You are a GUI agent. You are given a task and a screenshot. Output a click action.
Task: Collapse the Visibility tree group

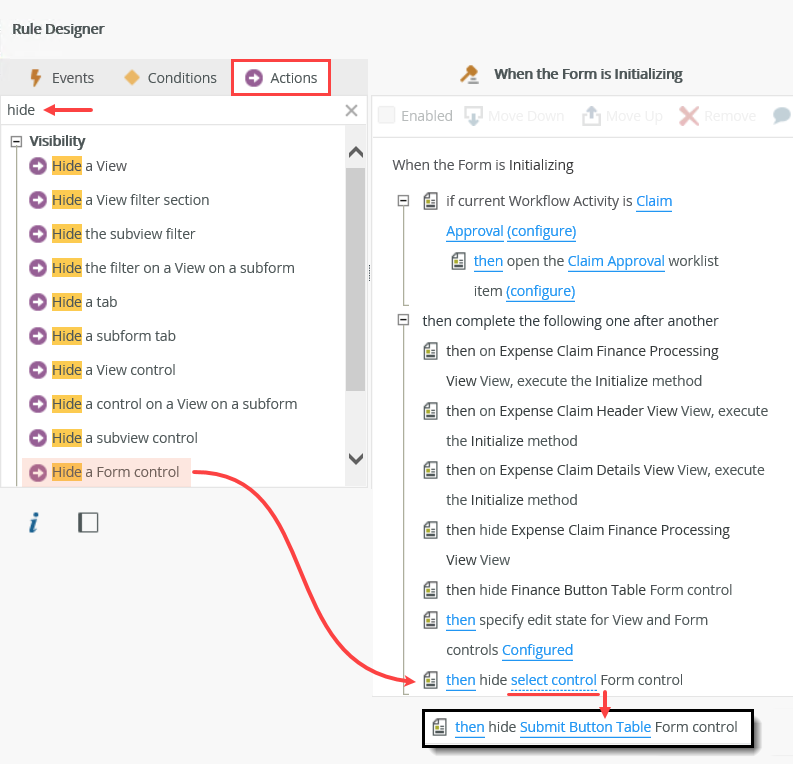coord(16,142)
